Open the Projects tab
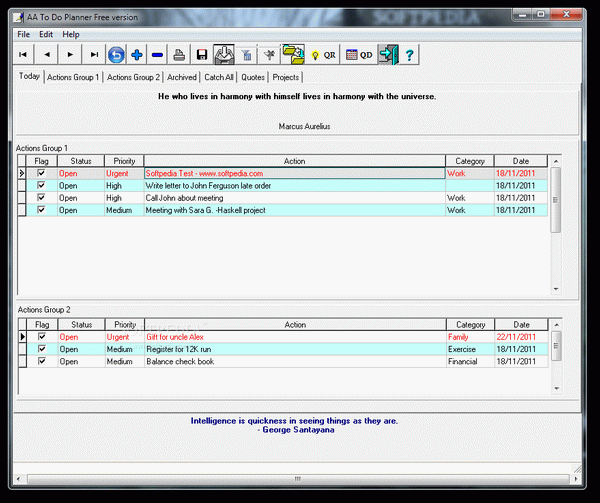 285,77
